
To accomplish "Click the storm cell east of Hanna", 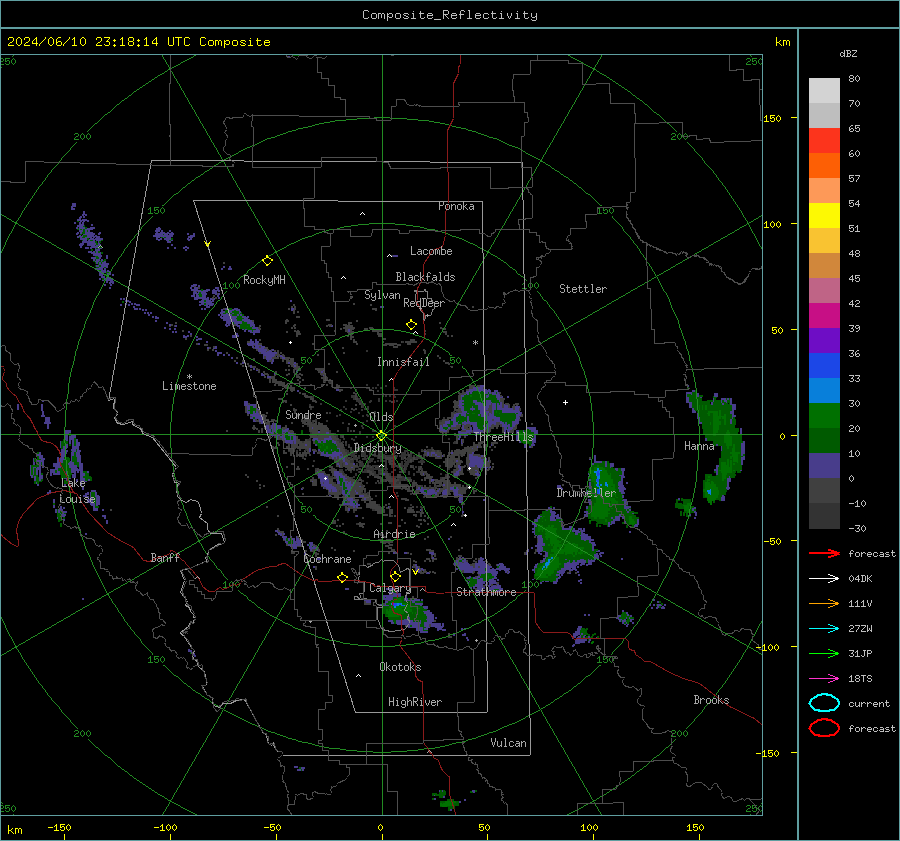I will (717, 445).
